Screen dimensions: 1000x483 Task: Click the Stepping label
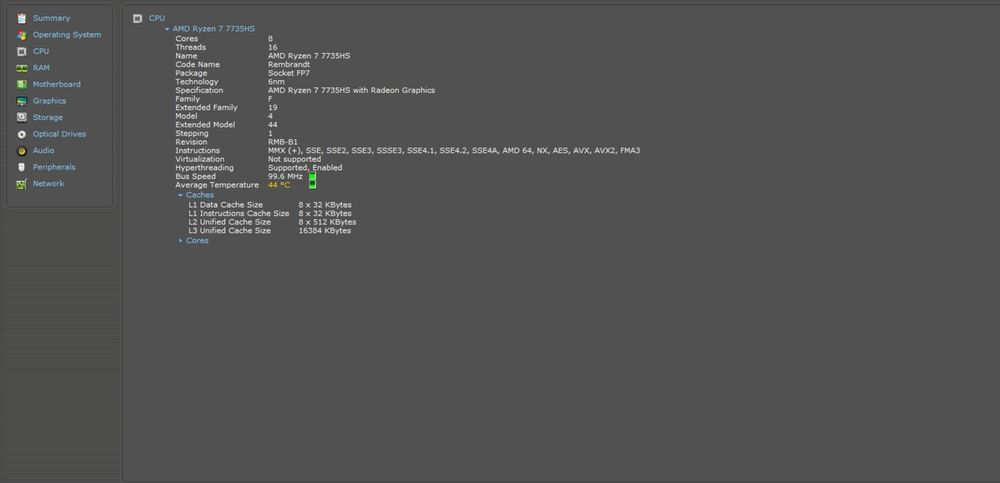click(x=191, y=133)
